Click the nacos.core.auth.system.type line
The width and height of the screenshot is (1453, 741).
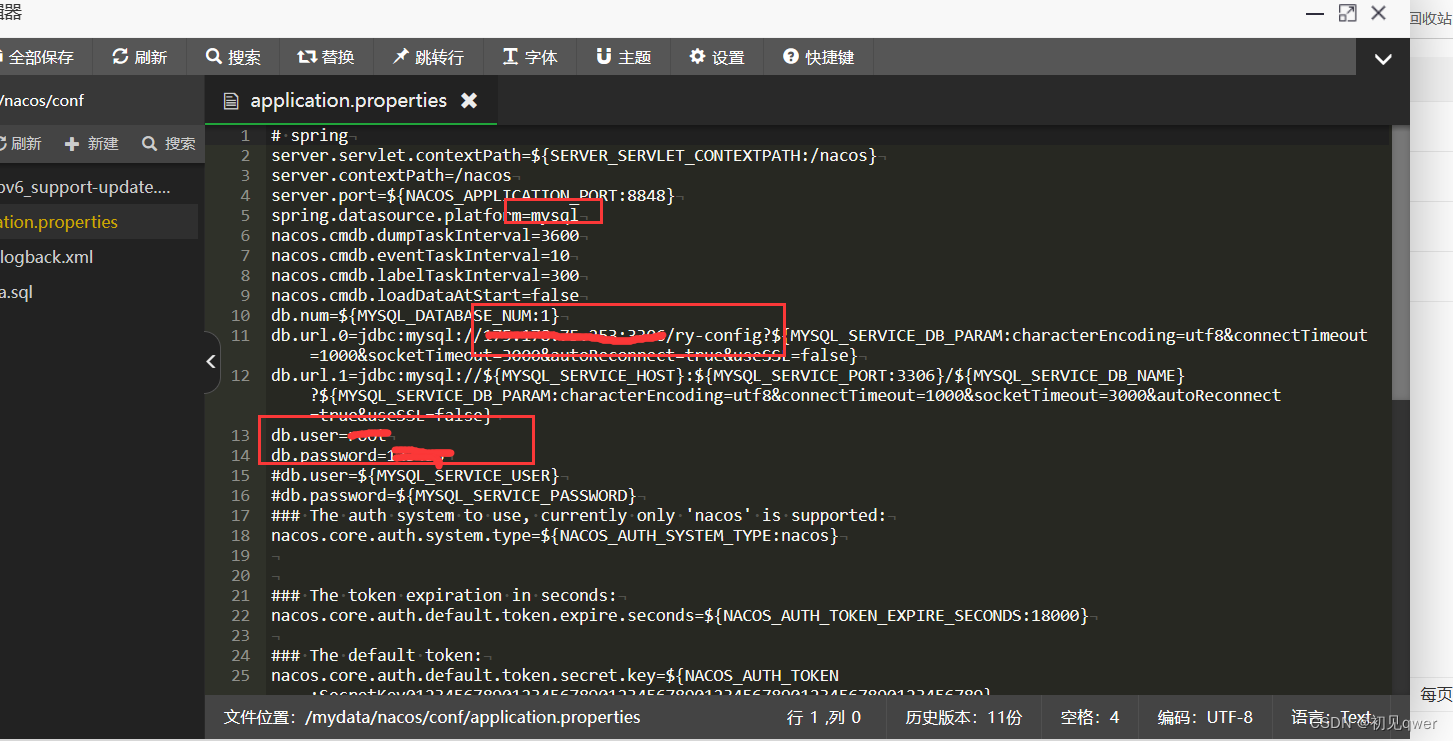(555, 535)
